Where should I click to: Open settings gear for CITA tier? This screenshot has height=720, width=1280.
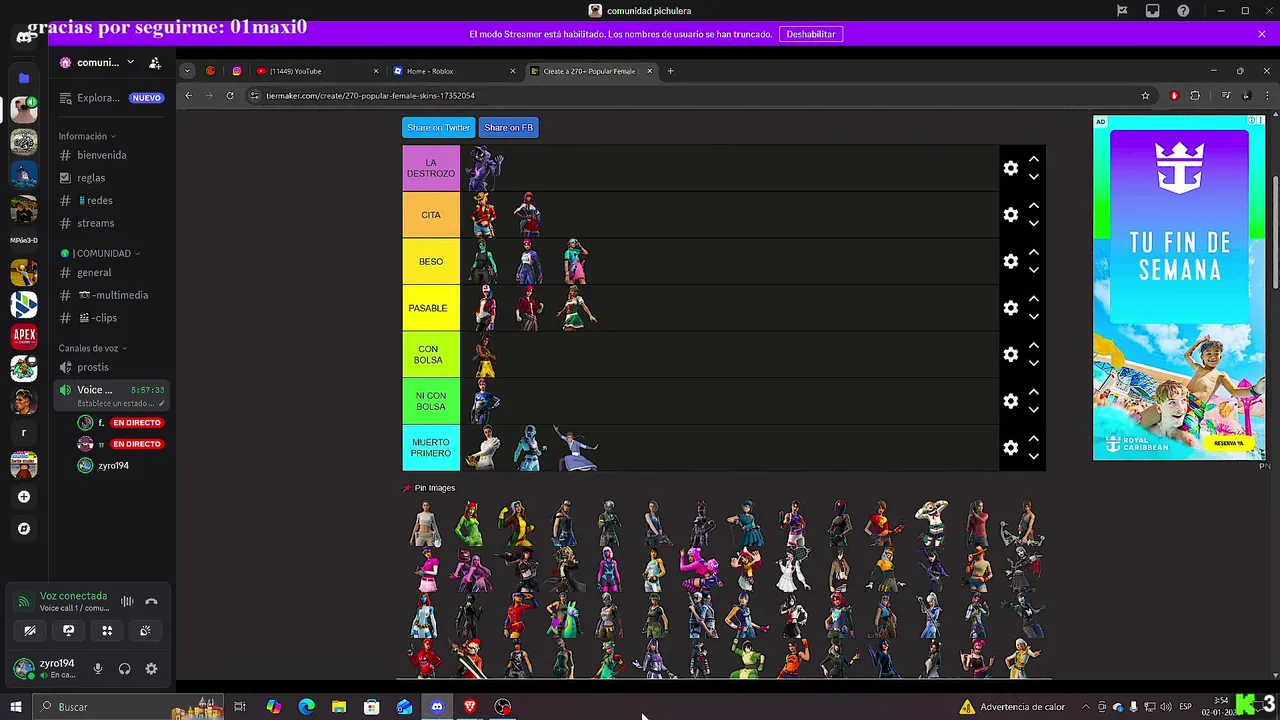pos(1010,215)
